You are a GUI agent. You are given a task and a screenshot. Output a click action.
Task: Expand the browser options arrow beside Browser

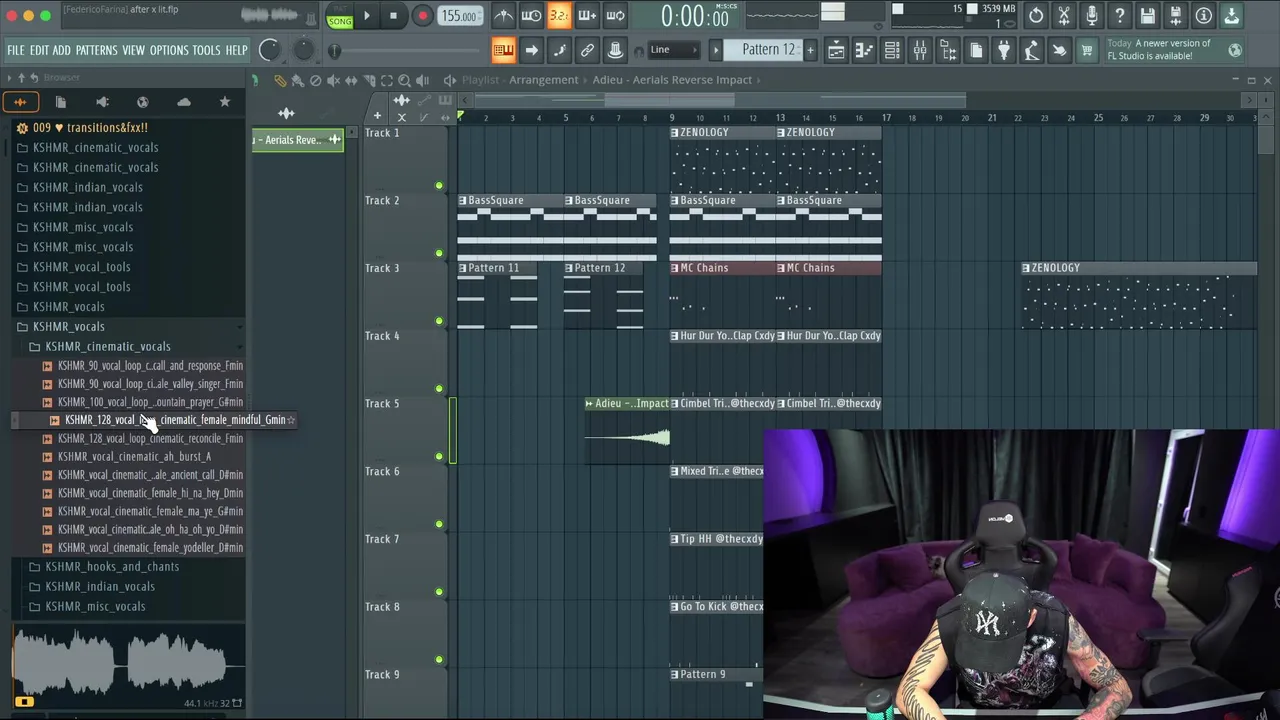[x=10, y=78]
